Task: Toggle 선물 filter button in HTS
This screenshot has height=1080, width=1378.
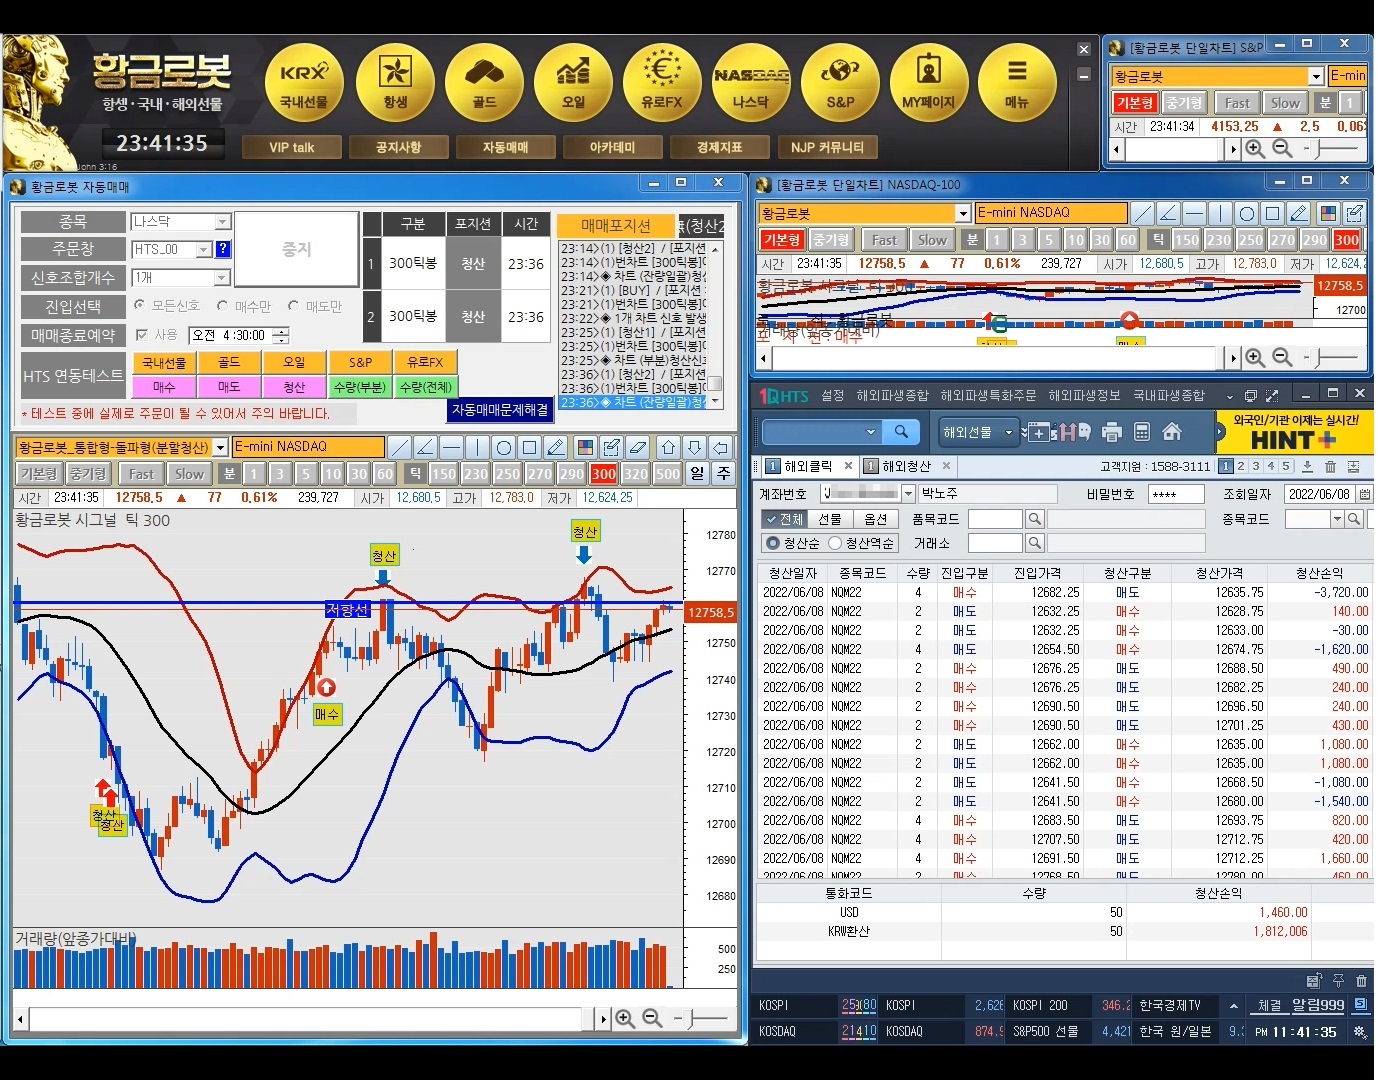Action: point(830,519)
